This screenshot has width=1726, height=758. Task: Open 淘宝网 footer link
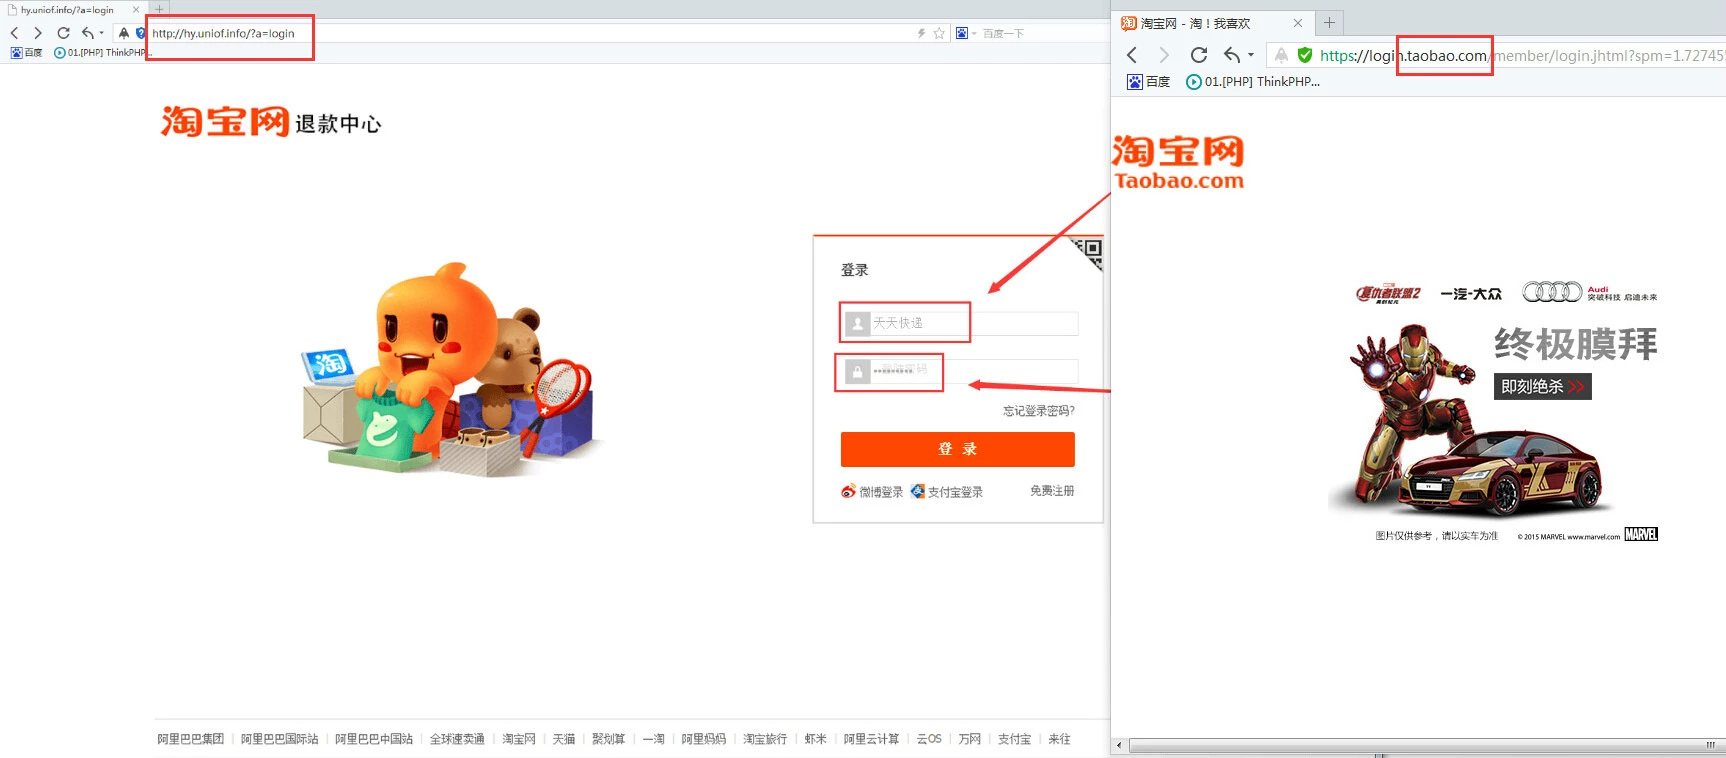pyautogui.click(x=519, y=739)
